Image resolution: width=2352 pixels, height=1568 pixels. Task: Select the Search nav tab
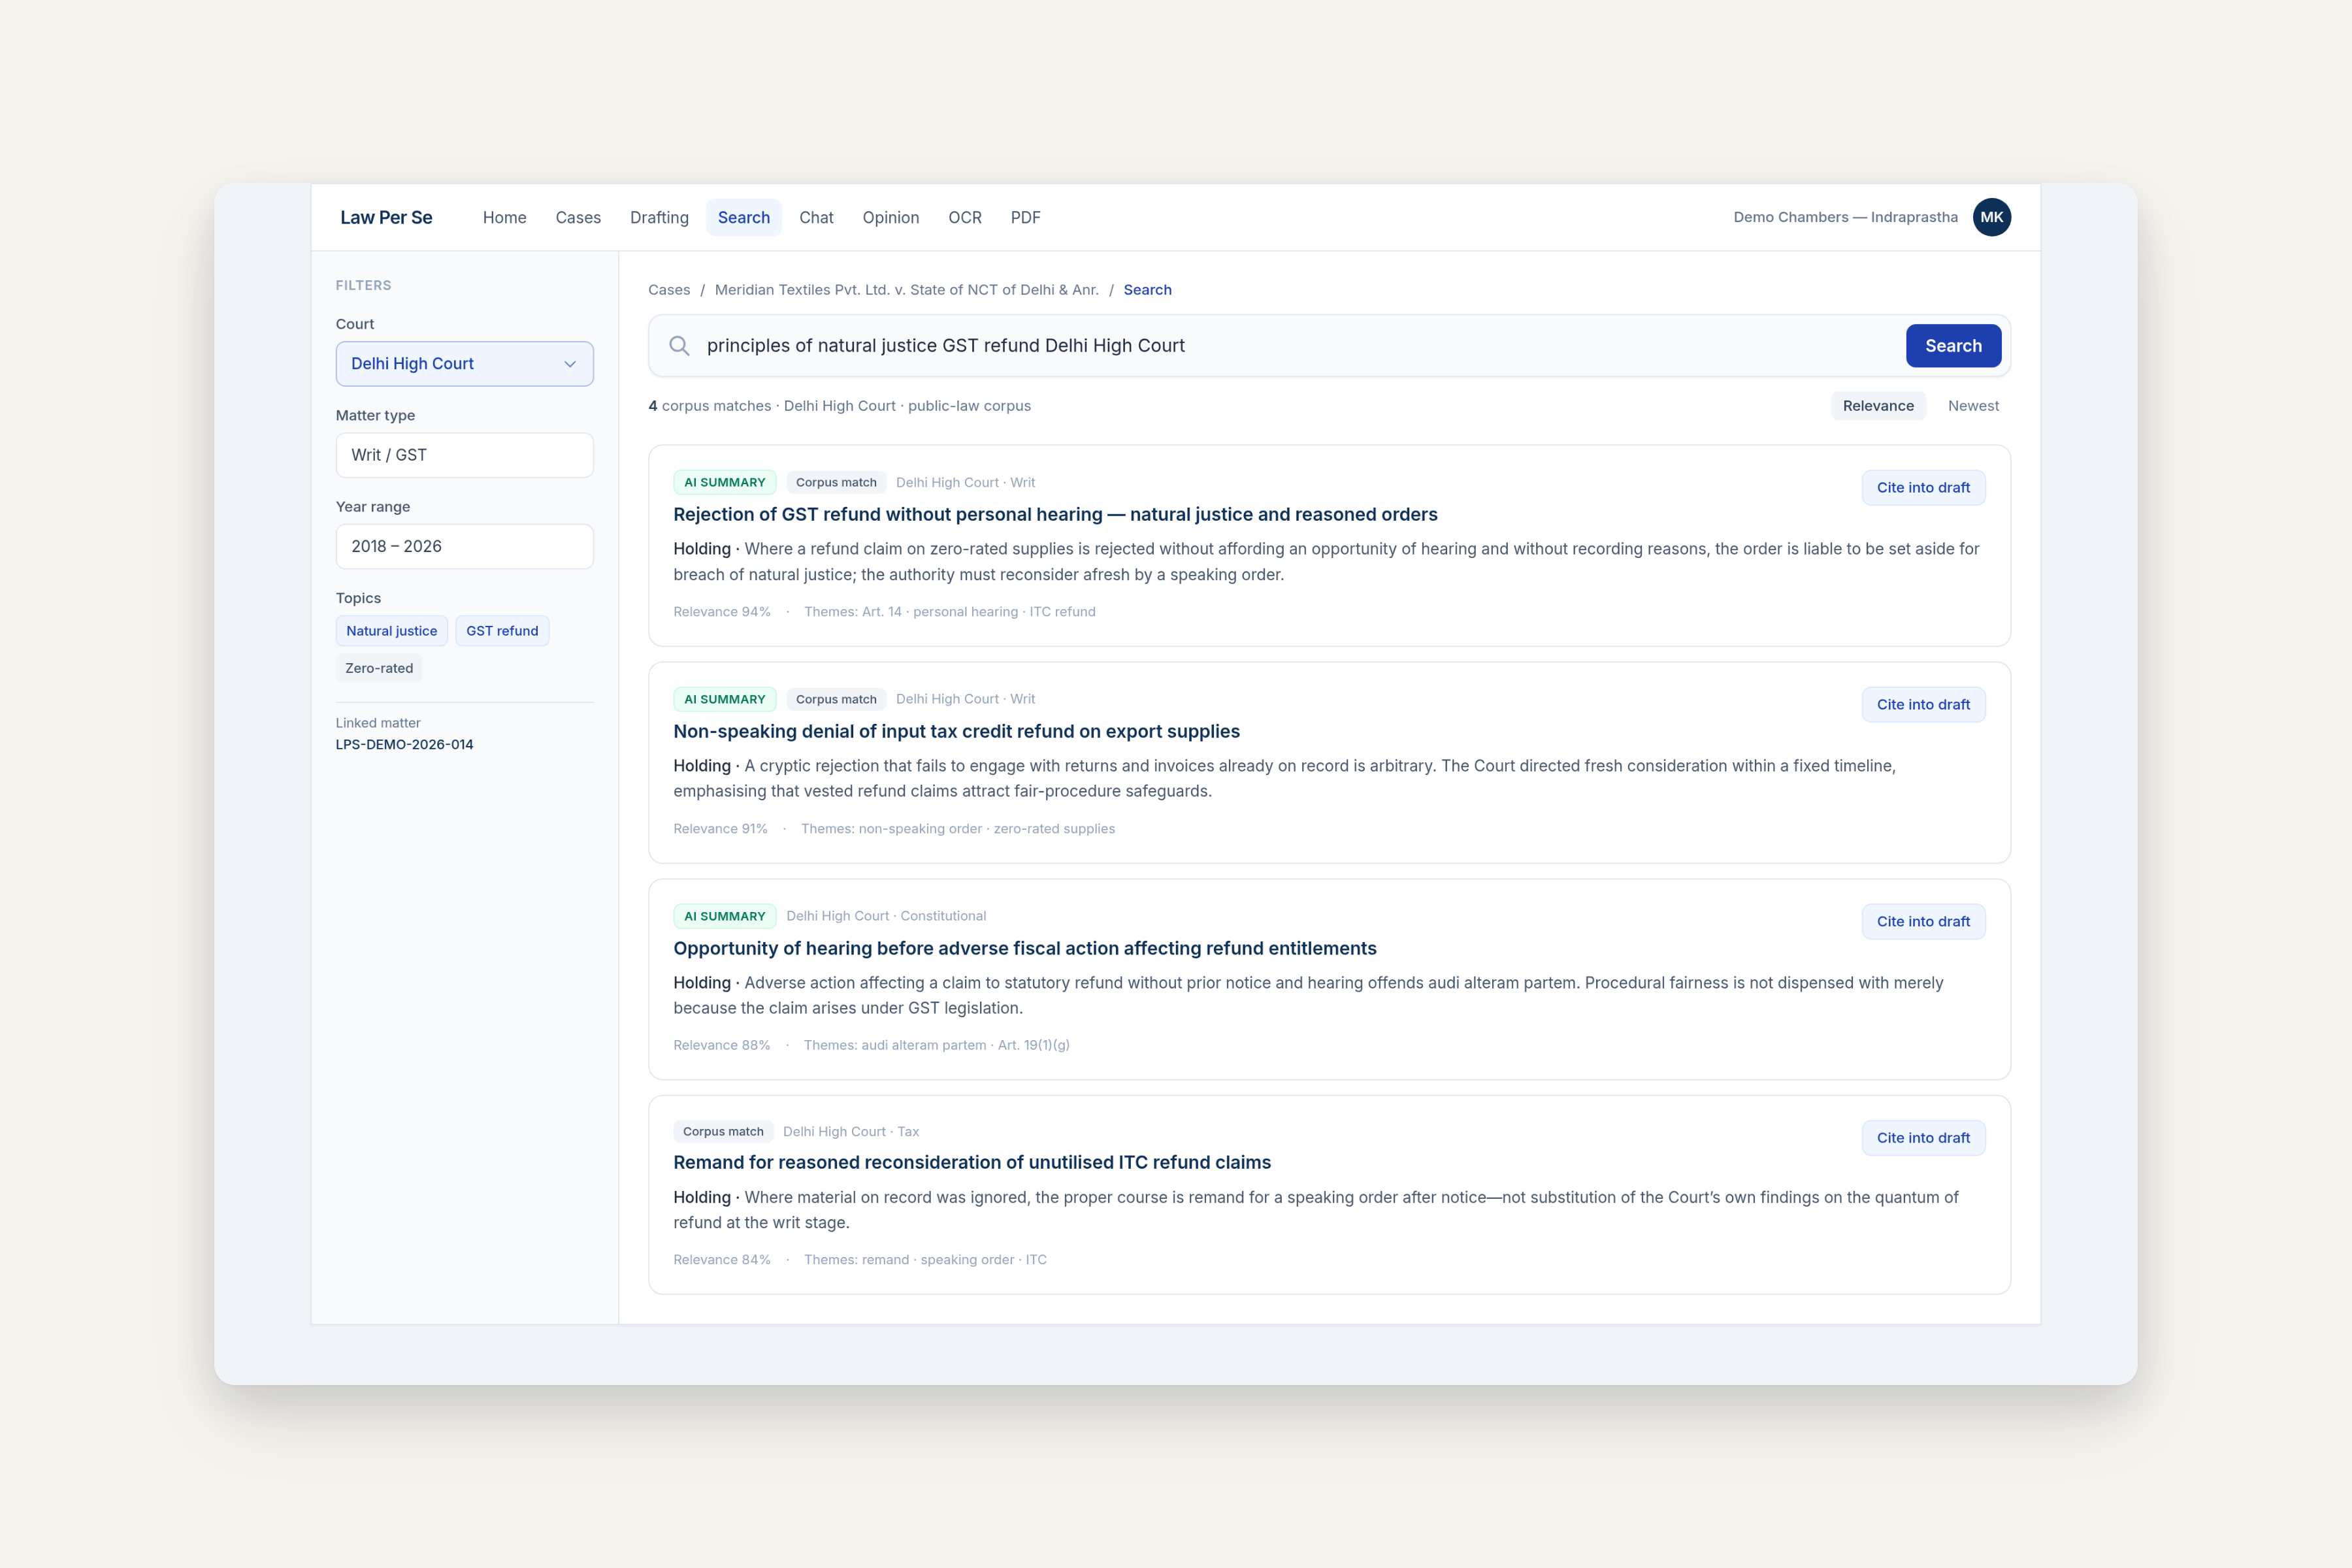click(743, 217)
